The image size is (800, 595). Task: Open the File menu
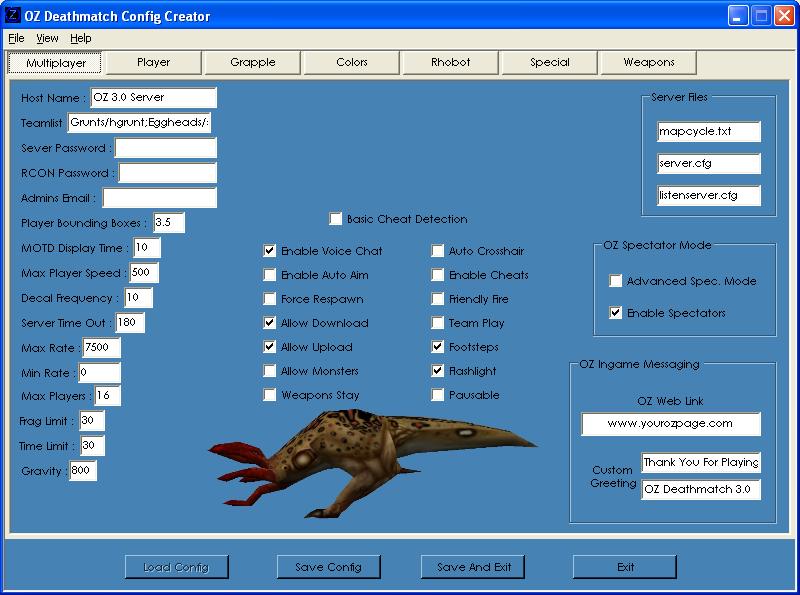pos(16,38)
